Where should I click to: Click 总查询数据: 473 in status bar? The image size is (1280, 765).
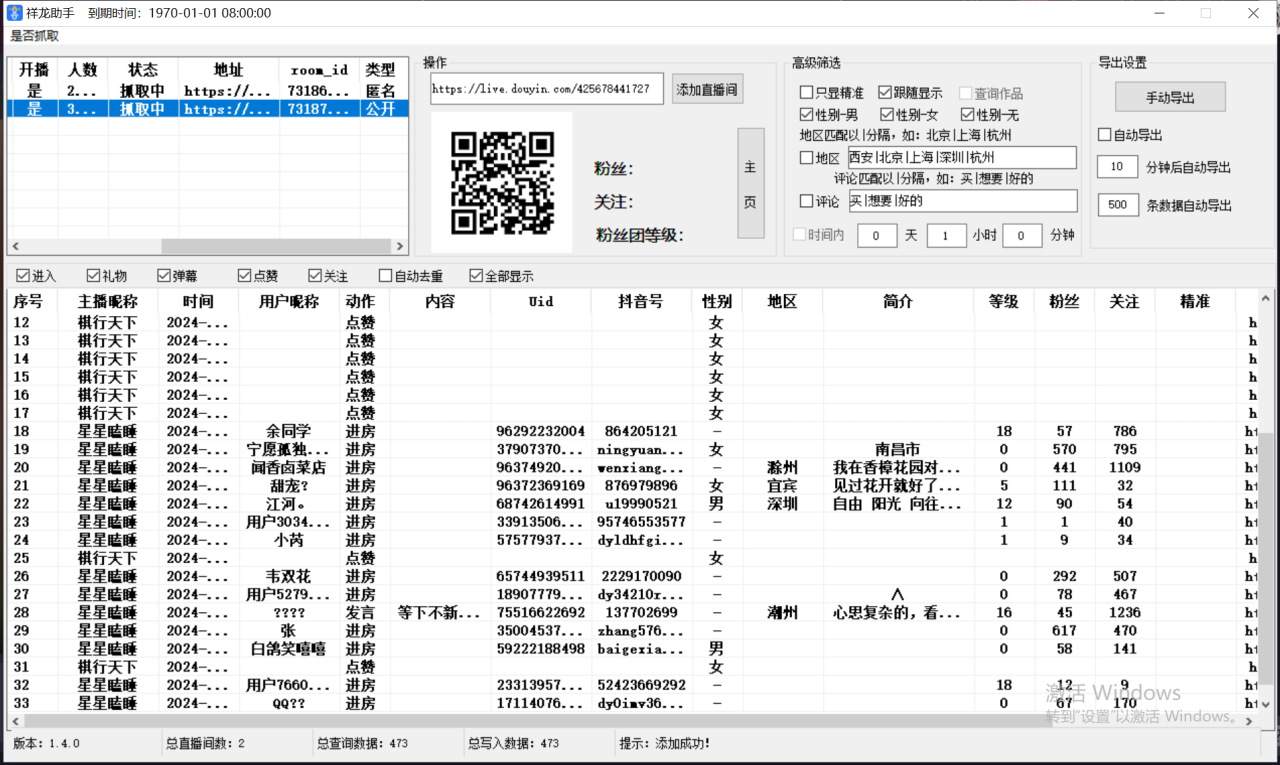pyautogui.click(x=365, y=743)
